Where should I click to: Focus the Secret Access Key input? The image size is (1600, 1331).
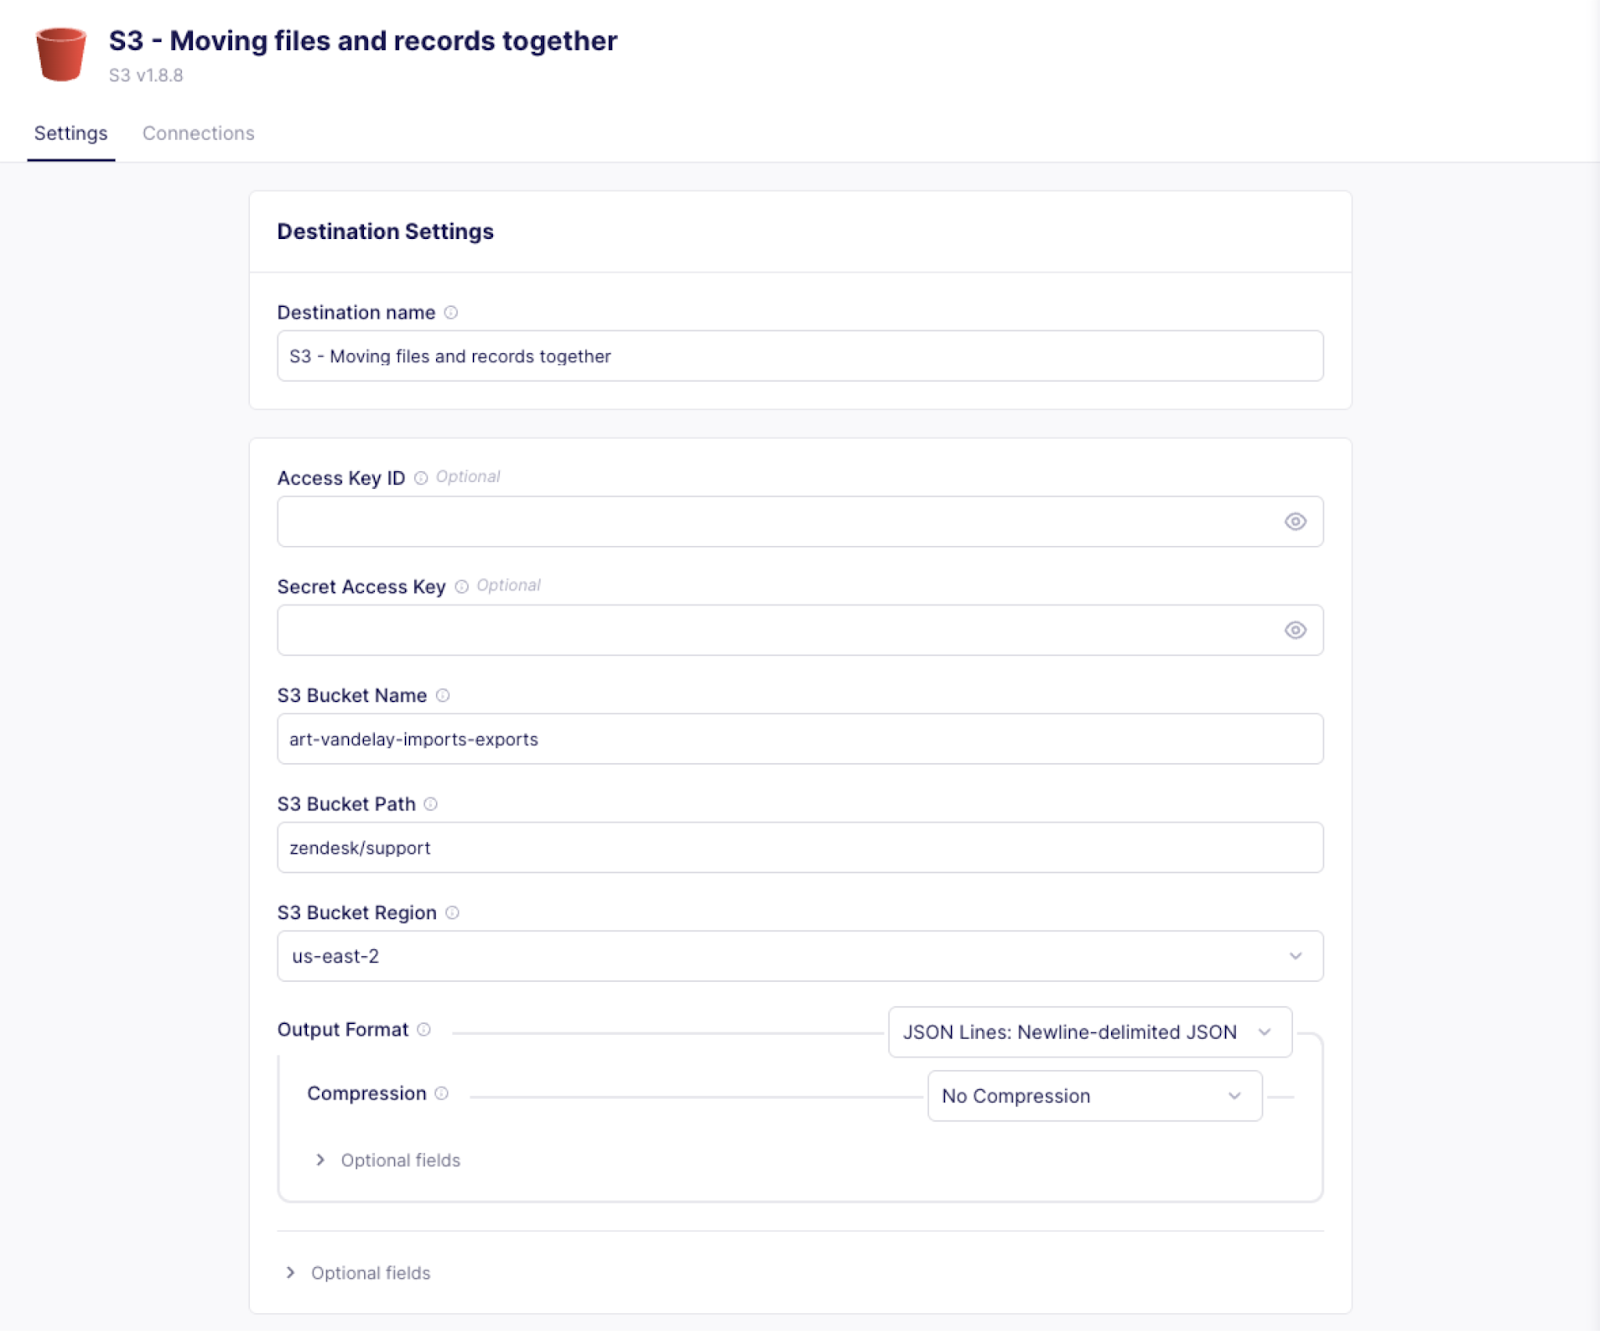[x=800, y=630]
